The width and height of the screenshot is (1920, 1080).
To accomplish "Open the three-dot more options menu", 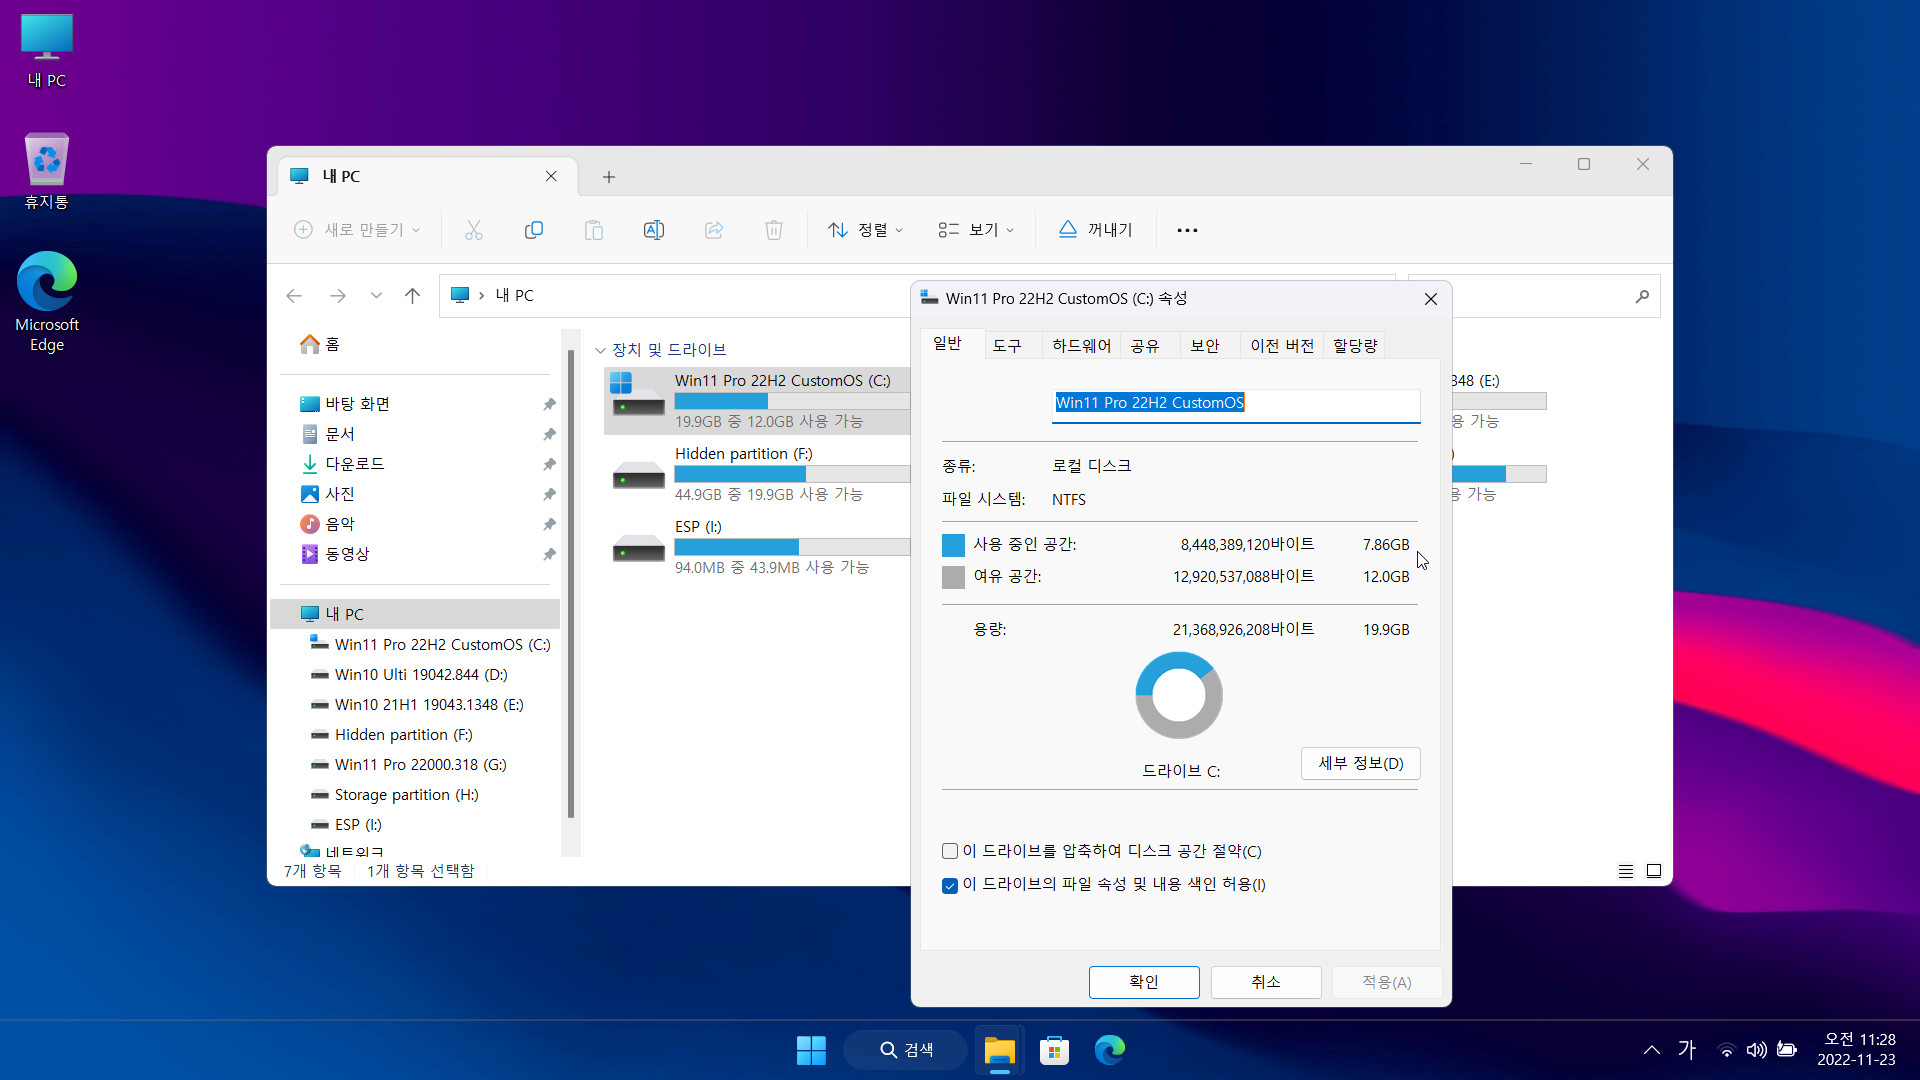I will pyautogui.click(x=1187, y=230).
